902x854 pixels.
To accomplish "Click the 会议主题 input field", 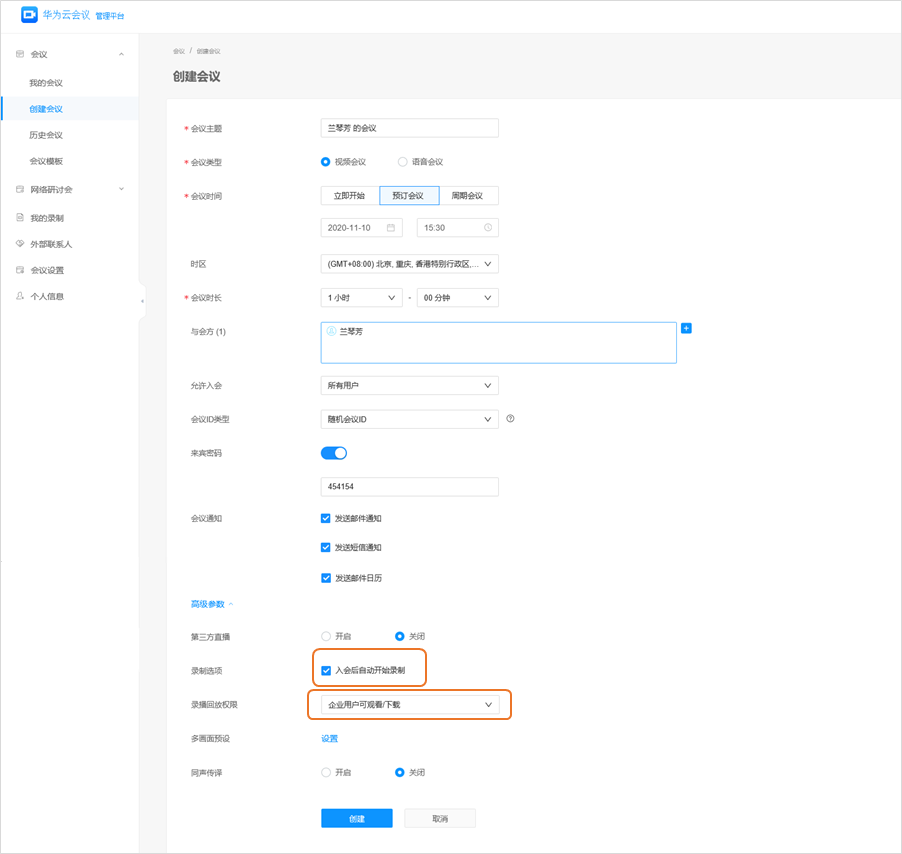I will pos(409,128).
